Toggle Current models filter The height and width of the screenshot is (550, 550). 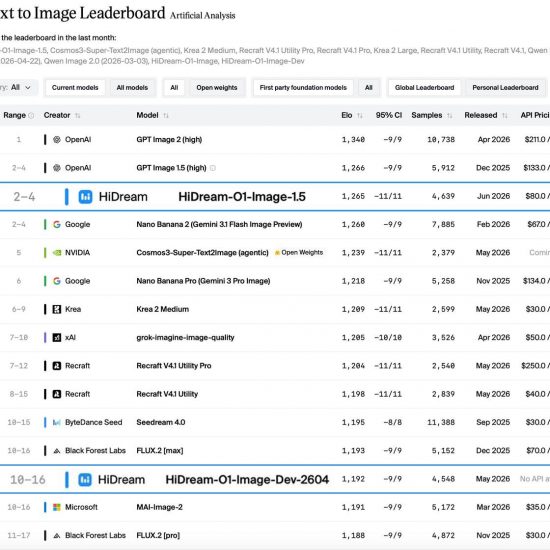[75, 88]
